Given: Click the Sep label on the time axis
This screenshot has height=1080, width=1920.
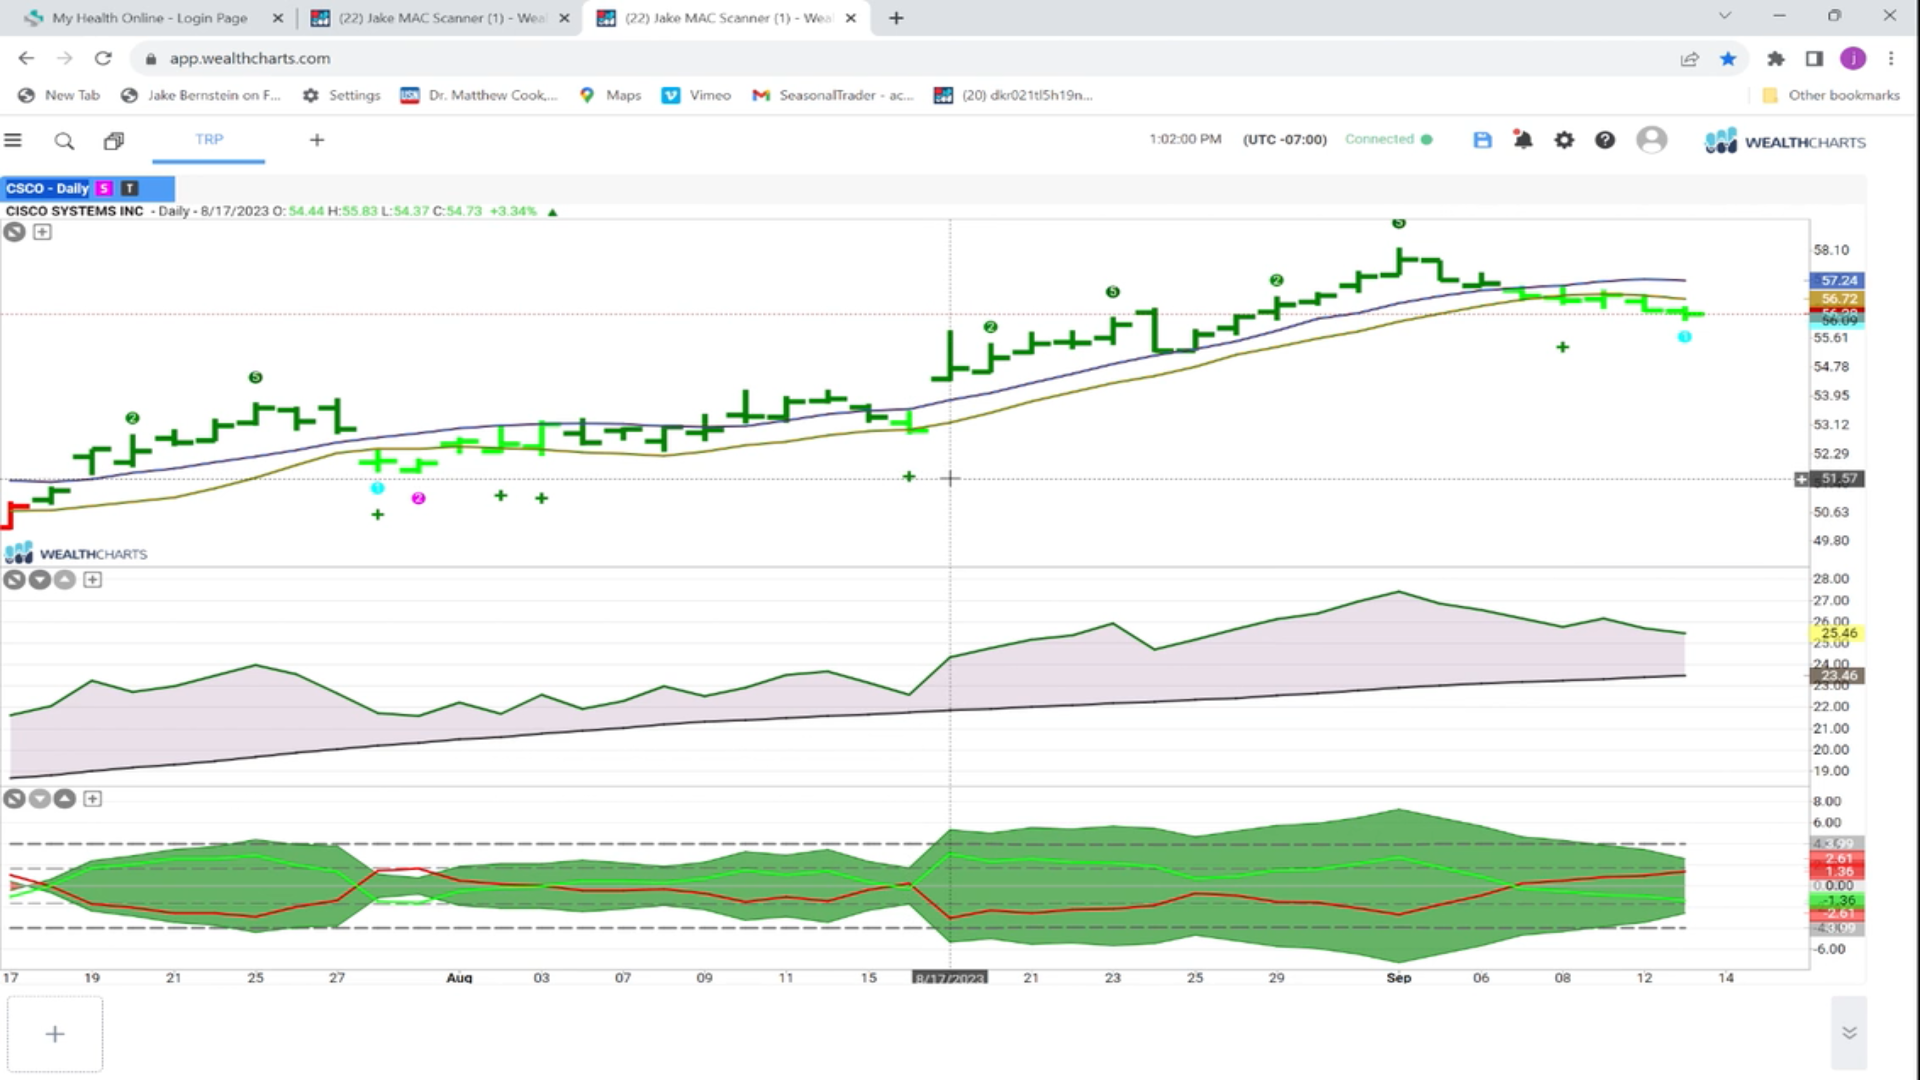Looking at the screenshot, I should (1399, 978).
